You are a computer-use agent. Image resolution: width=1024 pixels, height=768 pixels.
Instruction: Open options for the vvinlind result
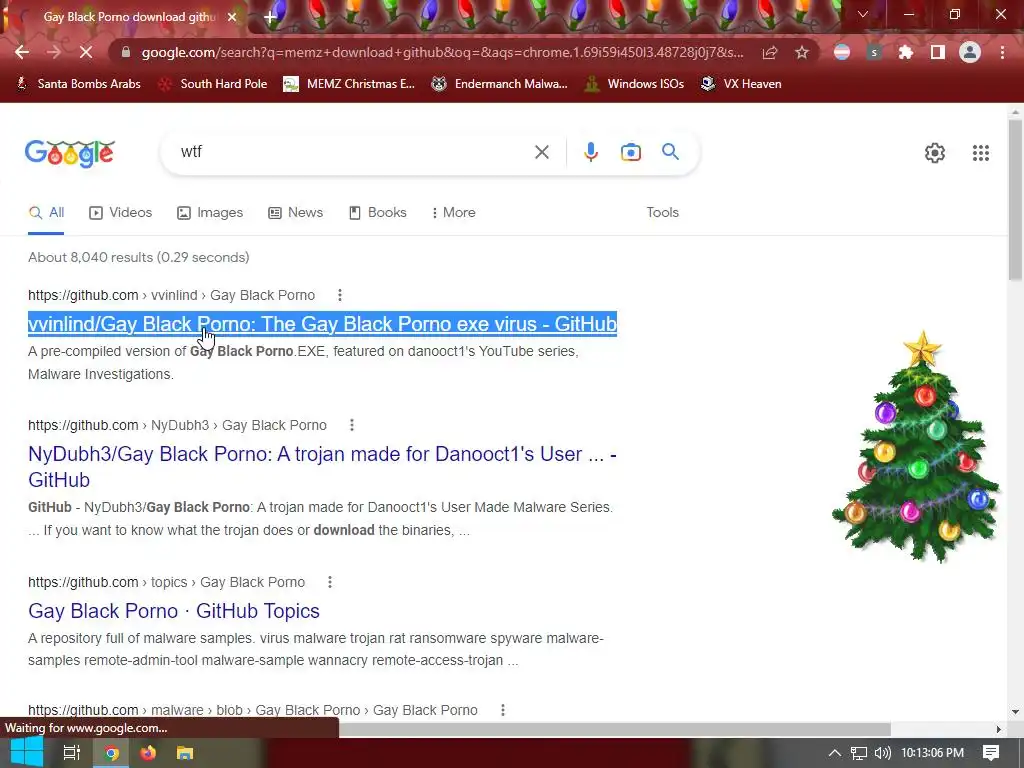[x=340, y=295]
